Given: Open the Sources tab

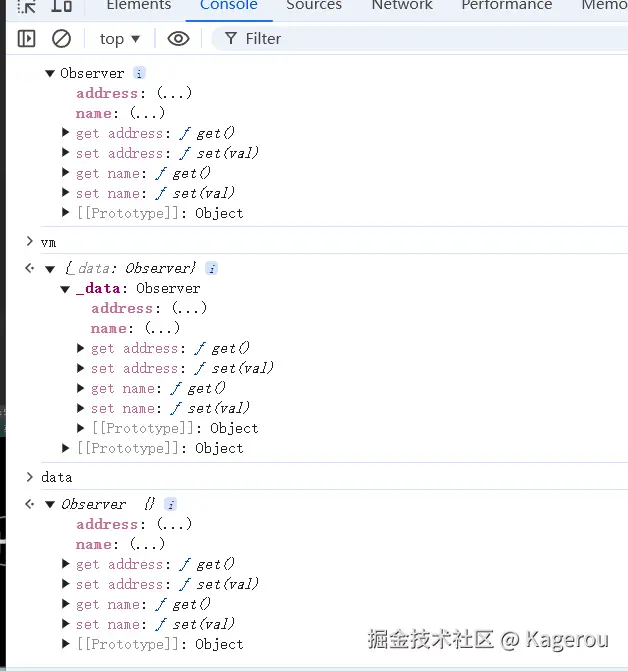Looking at the screenshot, I should [314, 5].
